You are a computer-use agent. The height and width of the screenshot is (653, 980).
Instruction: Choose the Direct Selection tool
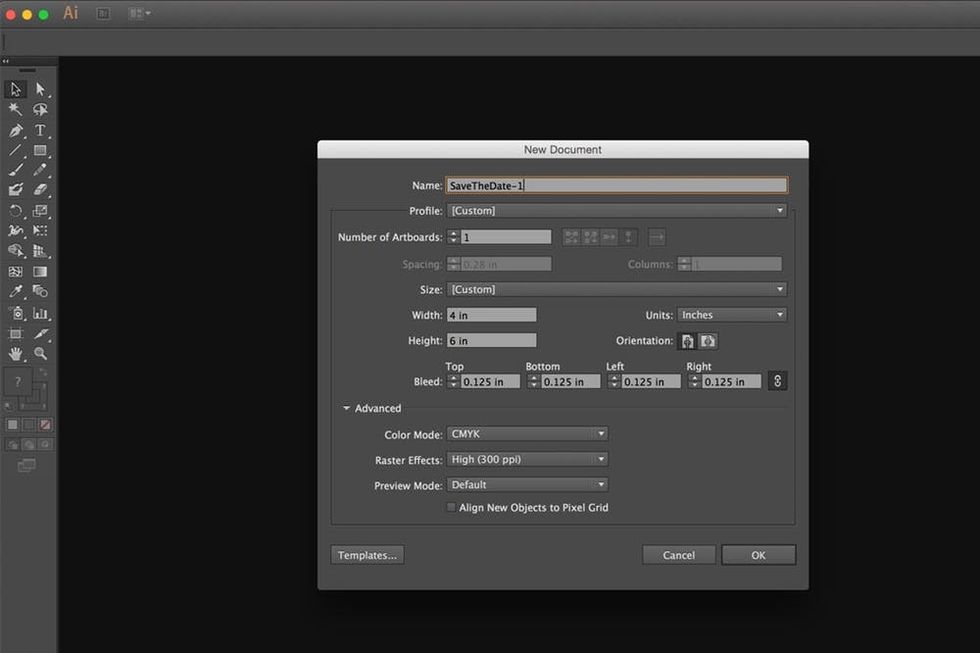40,89
